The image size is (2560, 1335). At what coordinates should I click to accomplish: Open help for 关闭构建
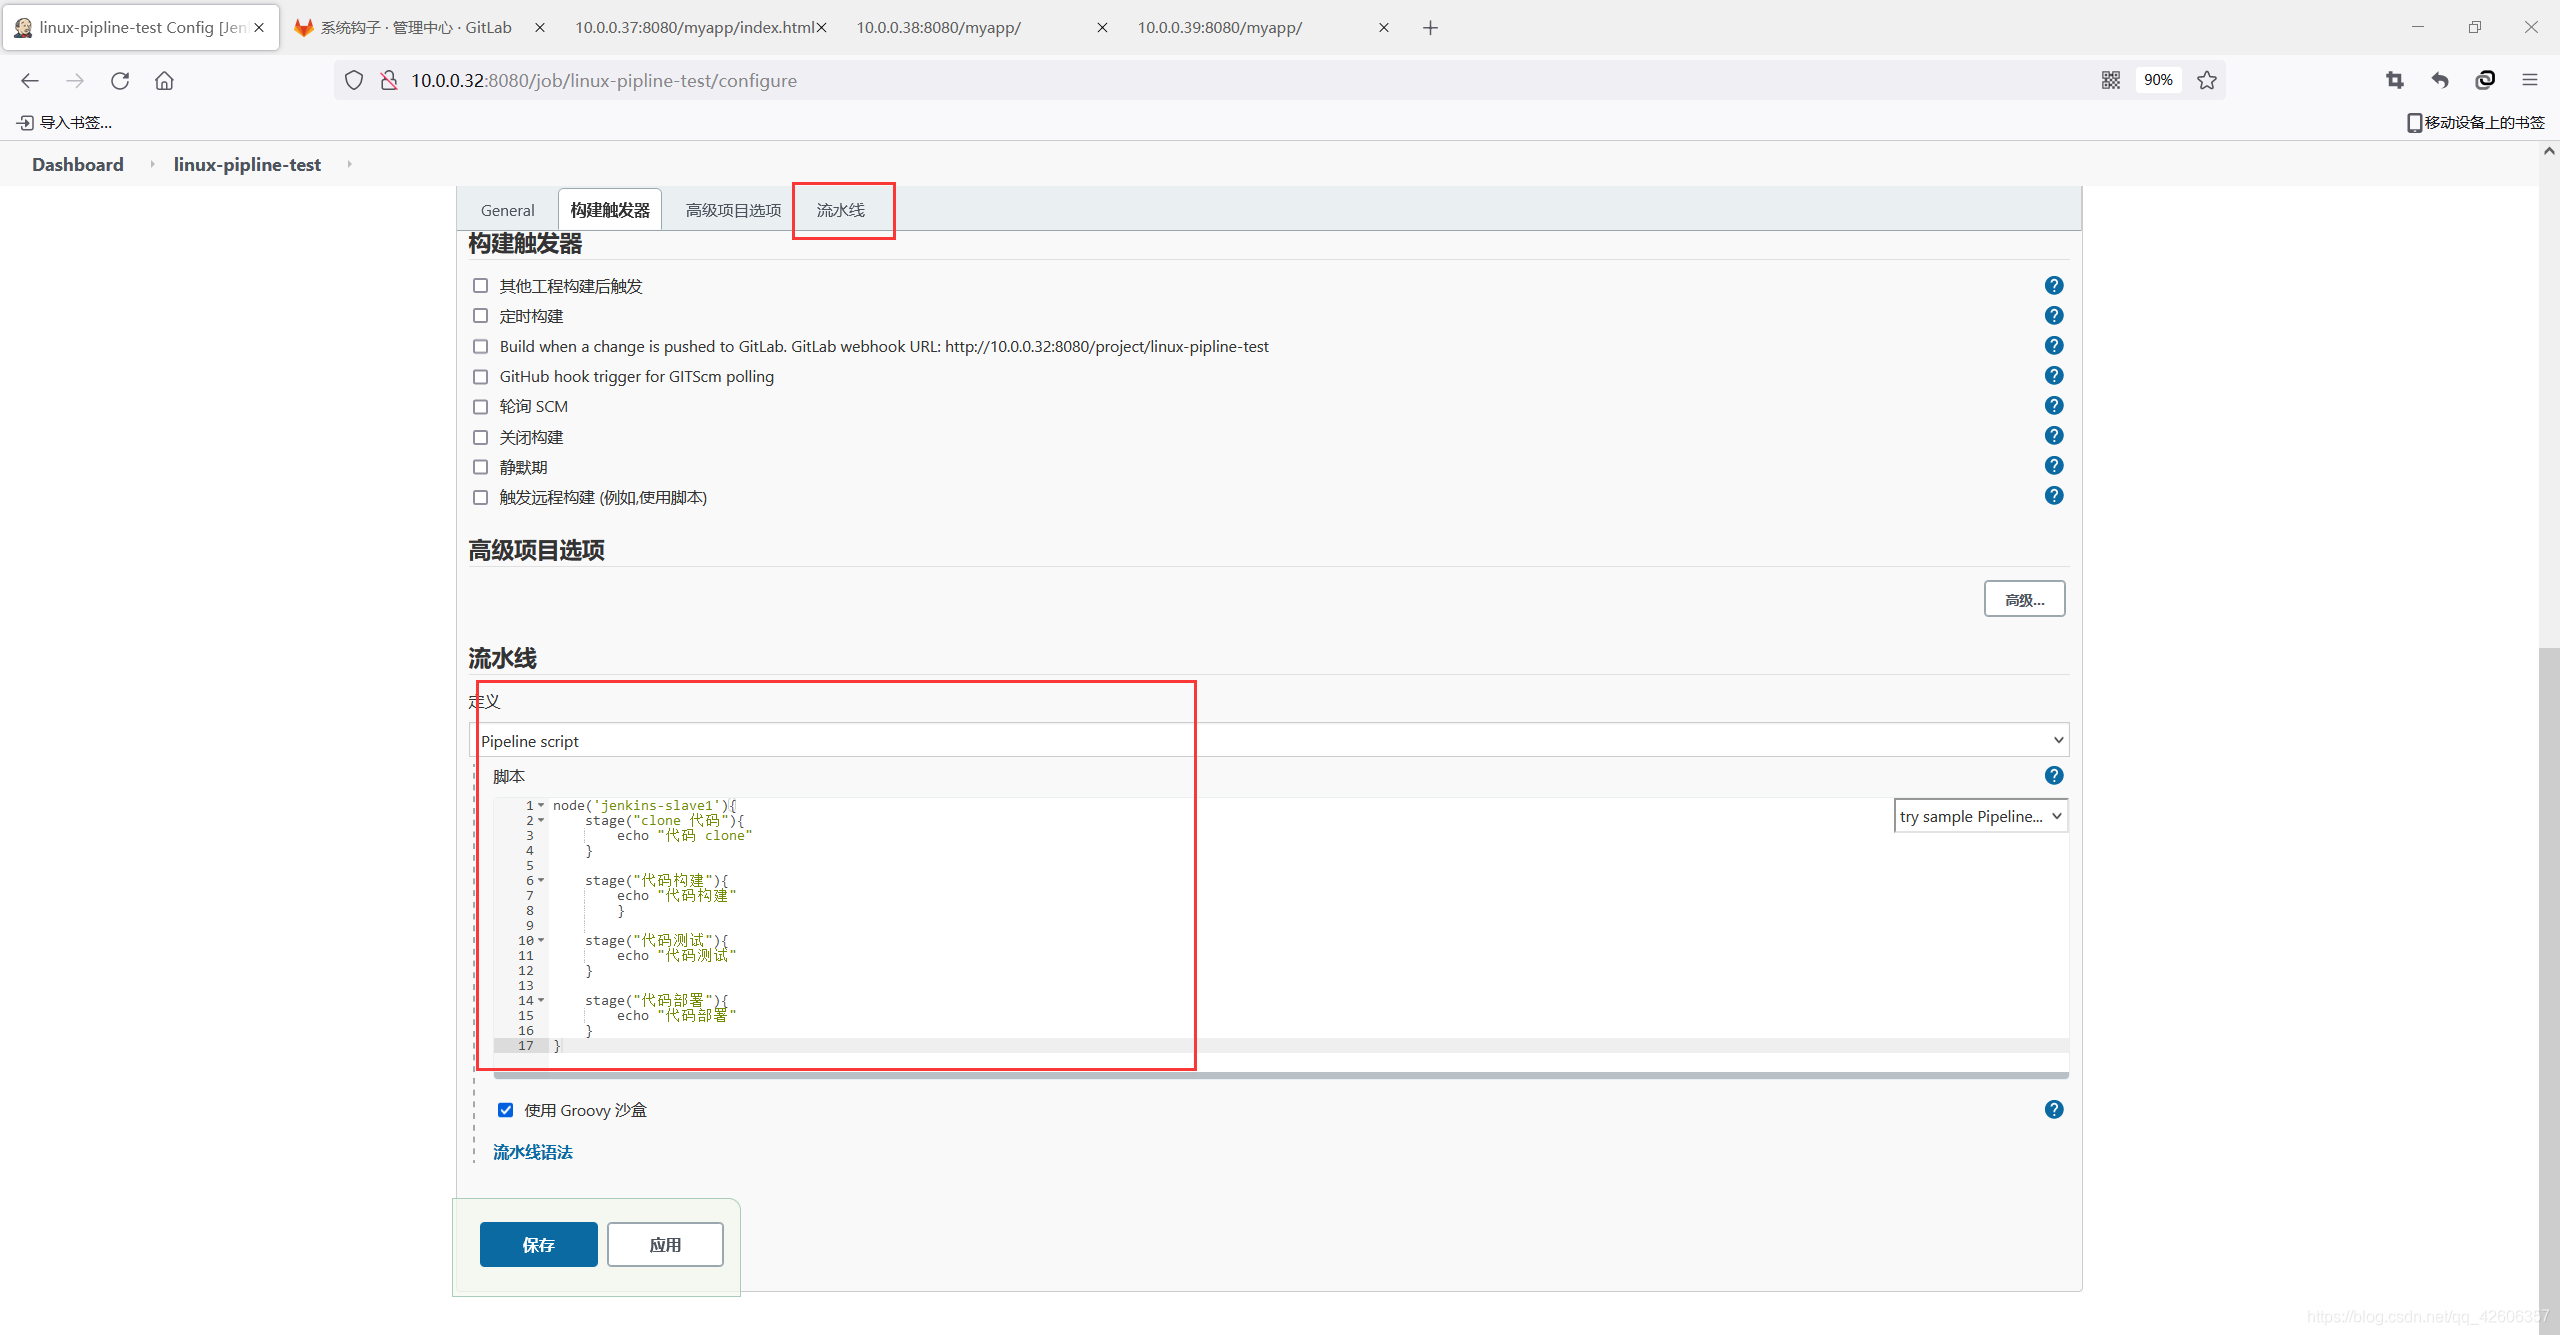tap(2054, 435)
